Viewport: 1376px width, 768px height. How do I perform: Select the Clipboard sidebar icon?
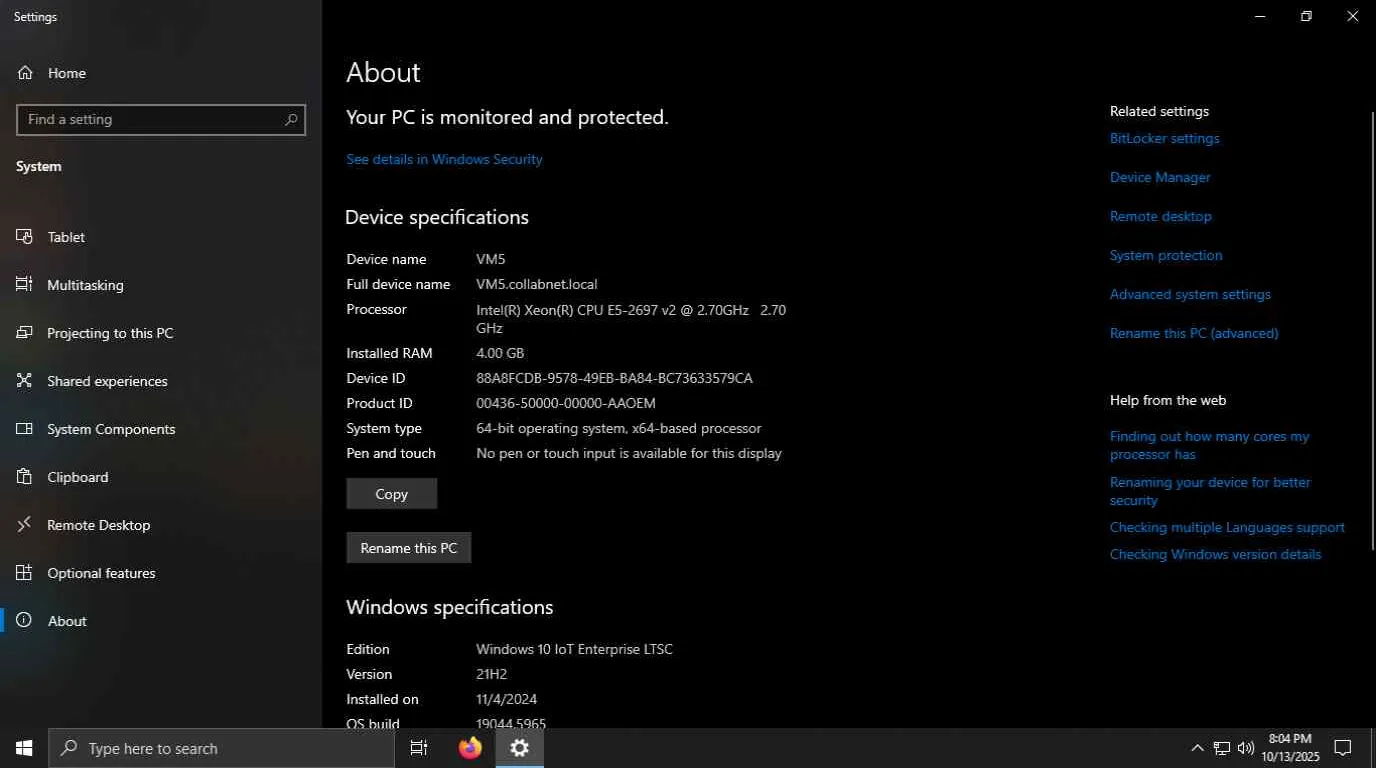coord(25,477)
